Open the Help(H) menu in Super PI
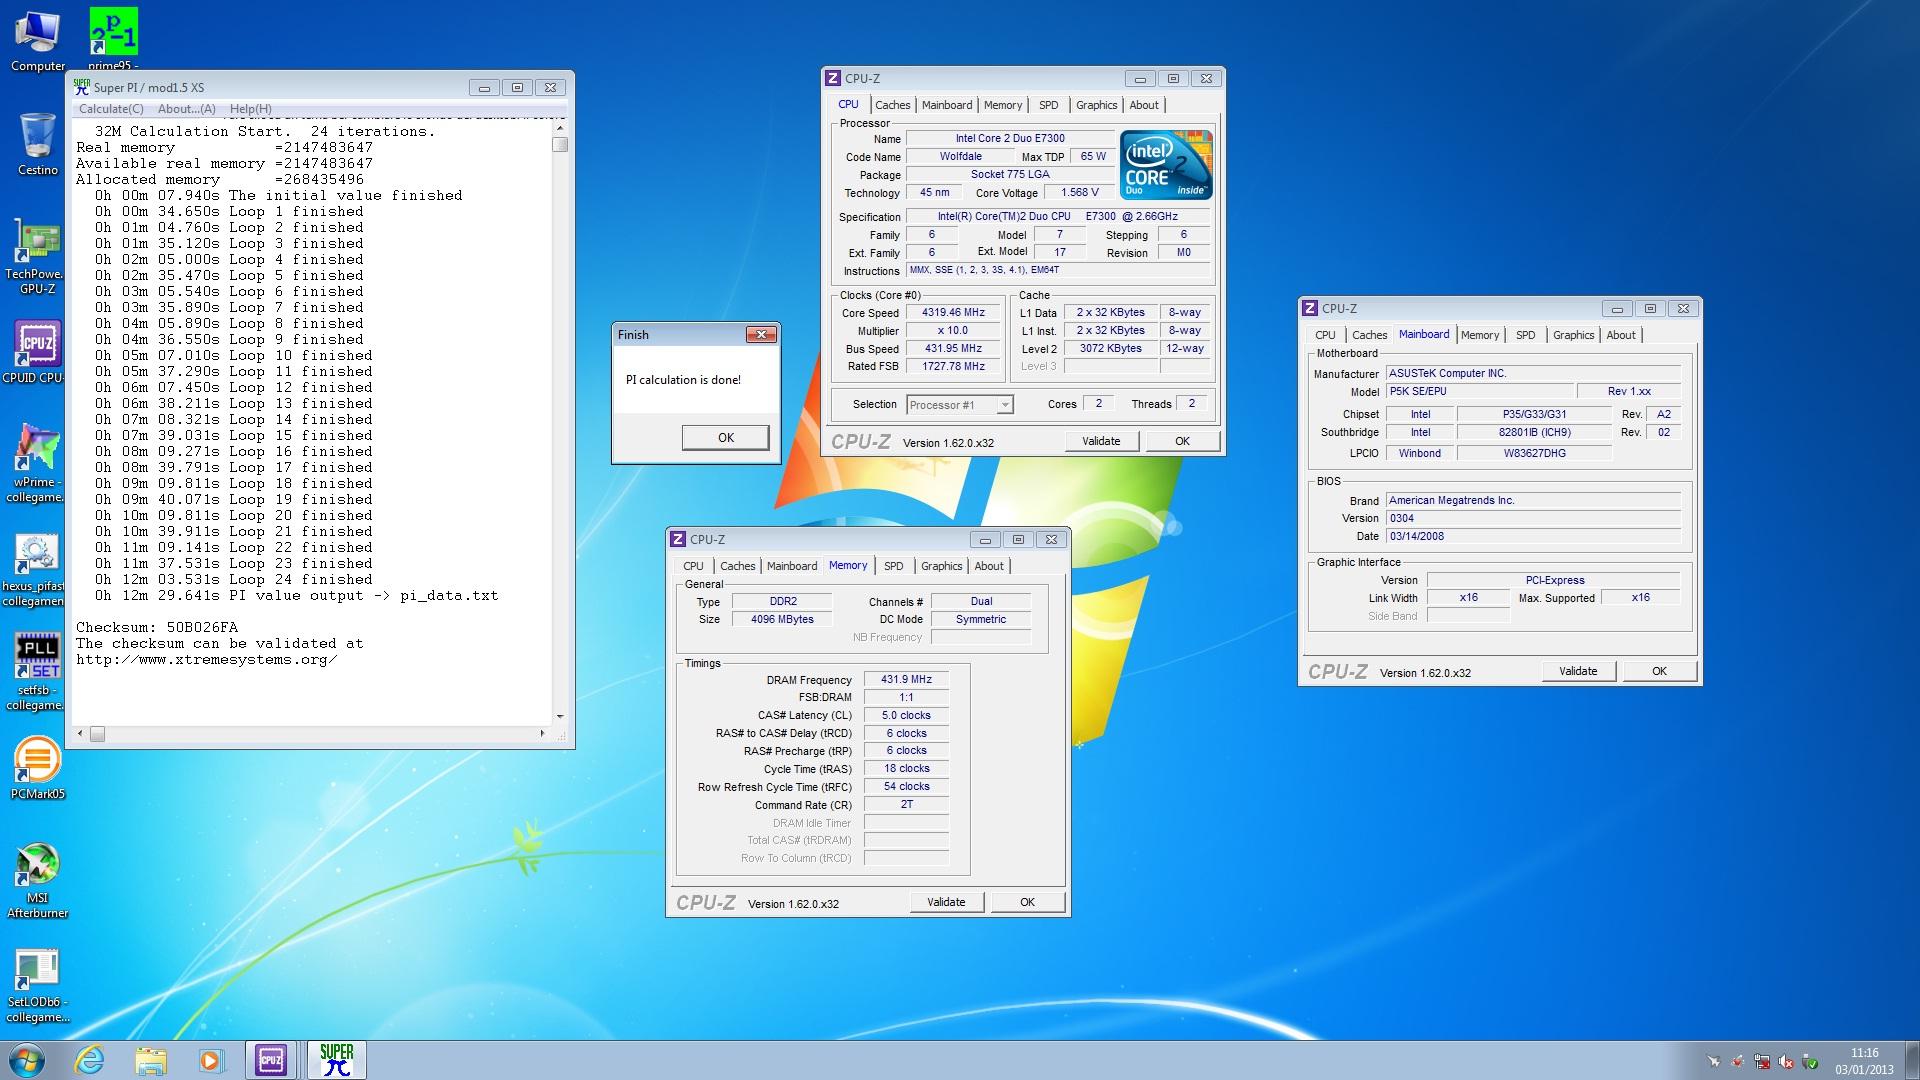This screenshot has width=1920, height=1080. (x=251, y=109)
